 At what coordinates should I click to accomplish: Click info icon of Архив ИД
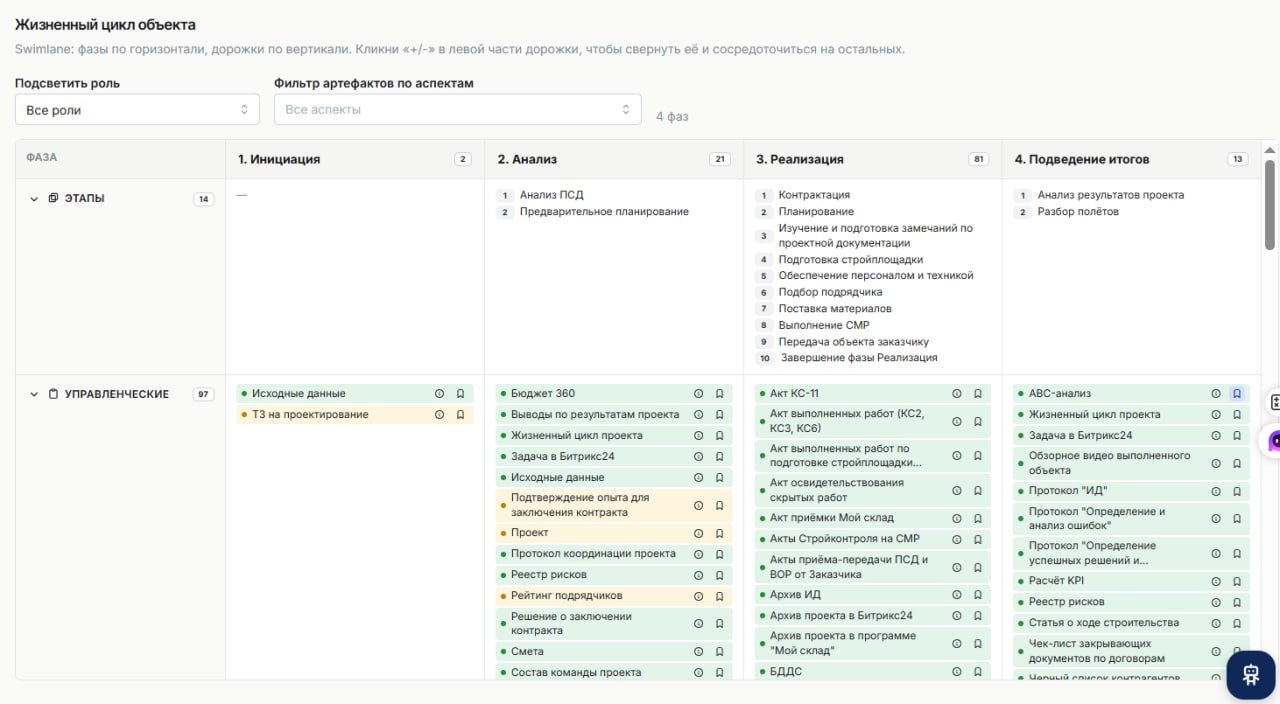tap(957, 595)
